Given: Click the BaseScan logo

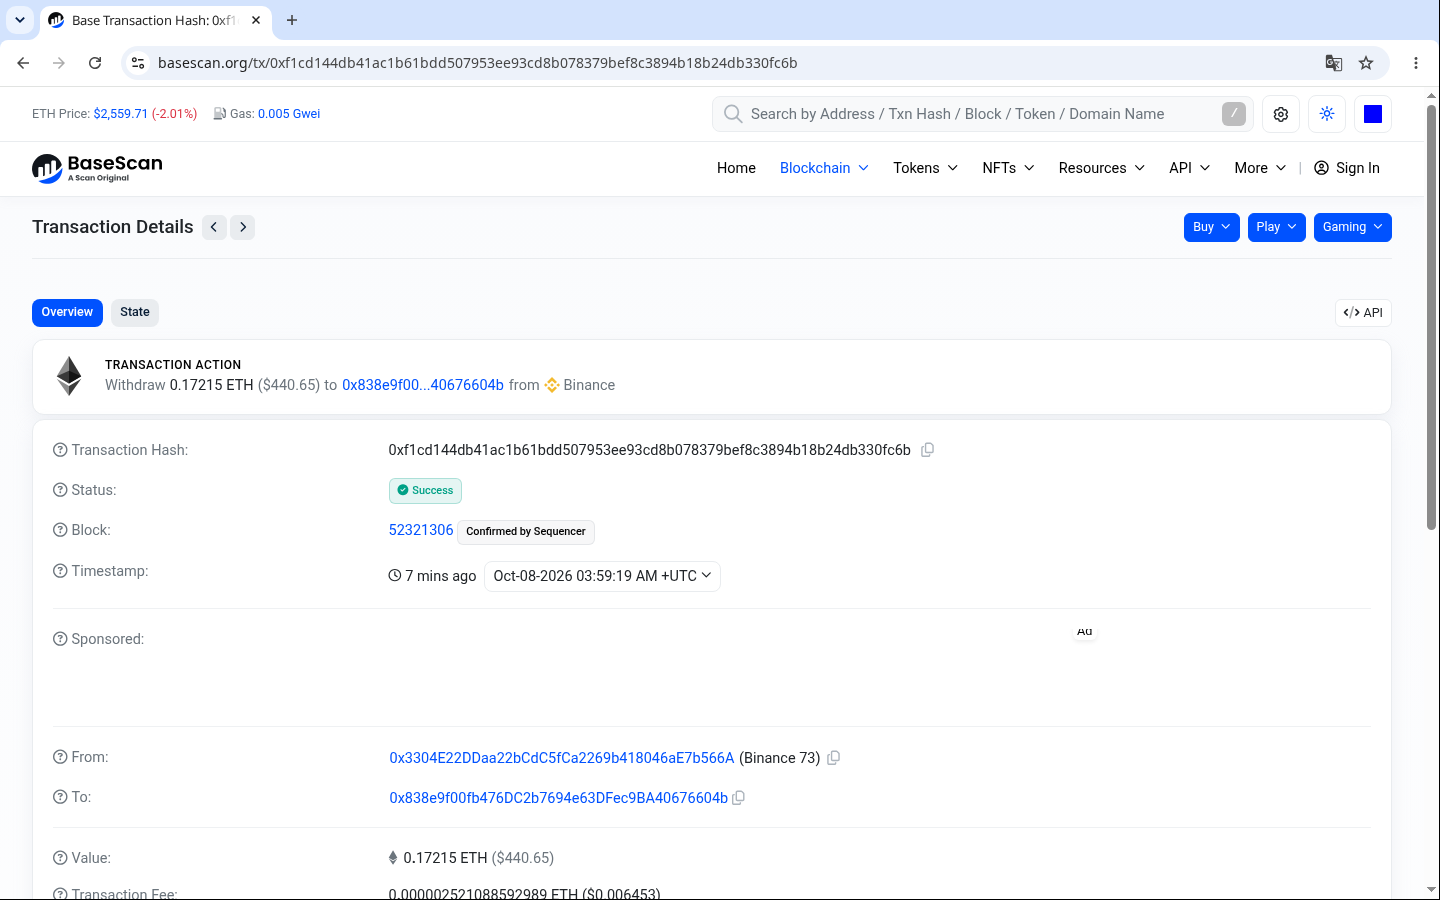Looking at the screenshot, I should (97, 168).
